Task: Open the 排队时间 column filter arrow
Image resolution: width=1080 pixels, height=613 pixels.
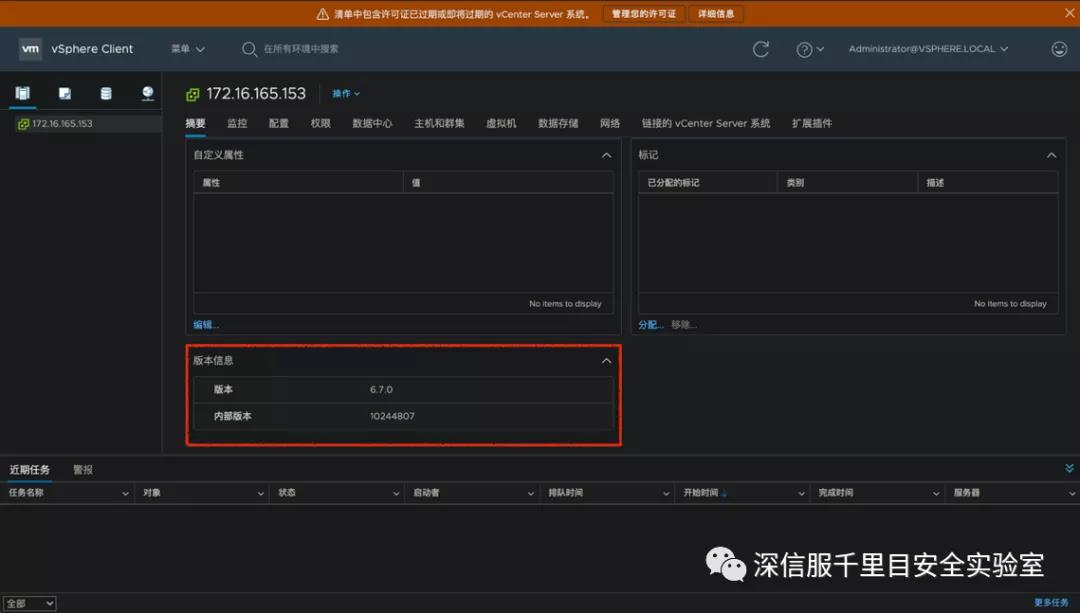Action: (x=666, y=493)
